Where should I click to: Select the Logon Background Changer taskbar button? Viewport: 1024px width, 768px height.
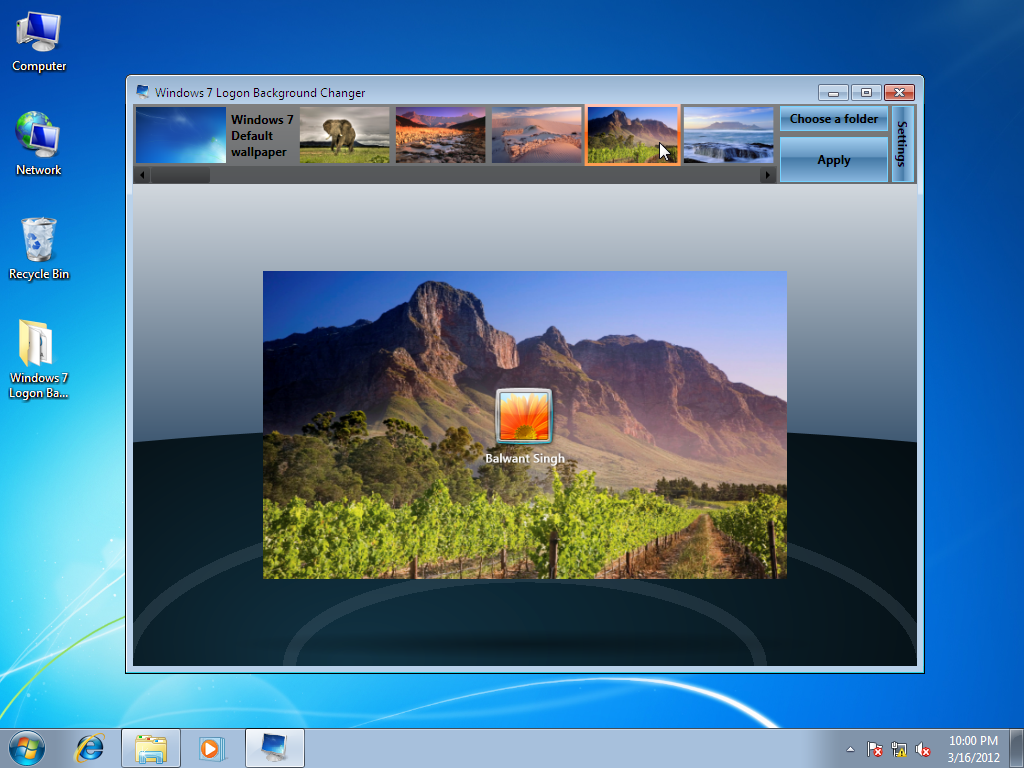(273, 747)
